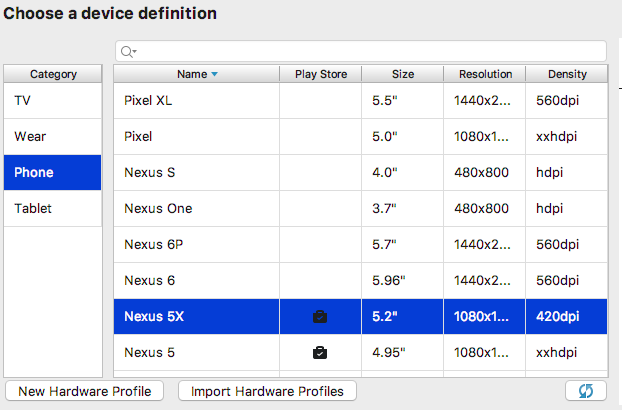Select the Nexus S device
This screenshot has width=622, height=410.
tap(150, 172)
